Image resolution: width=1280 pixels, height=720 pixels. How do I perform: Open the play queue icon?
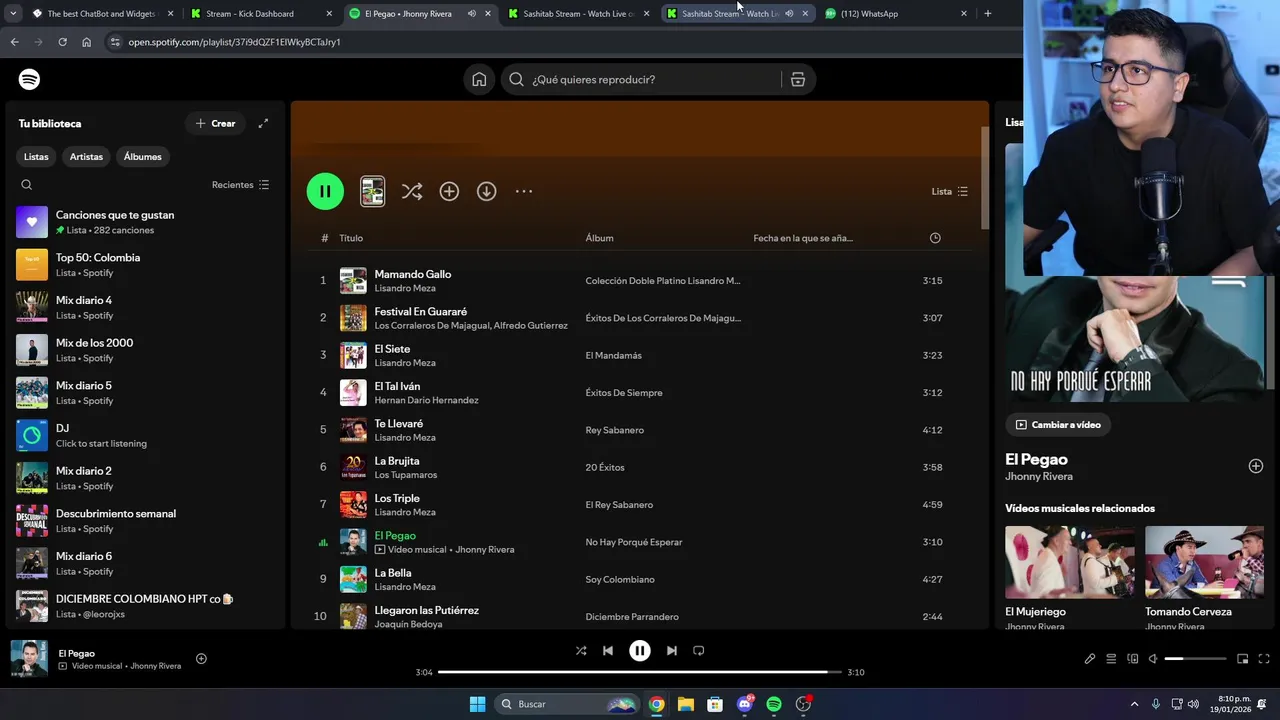click(x=1111, y=659)
